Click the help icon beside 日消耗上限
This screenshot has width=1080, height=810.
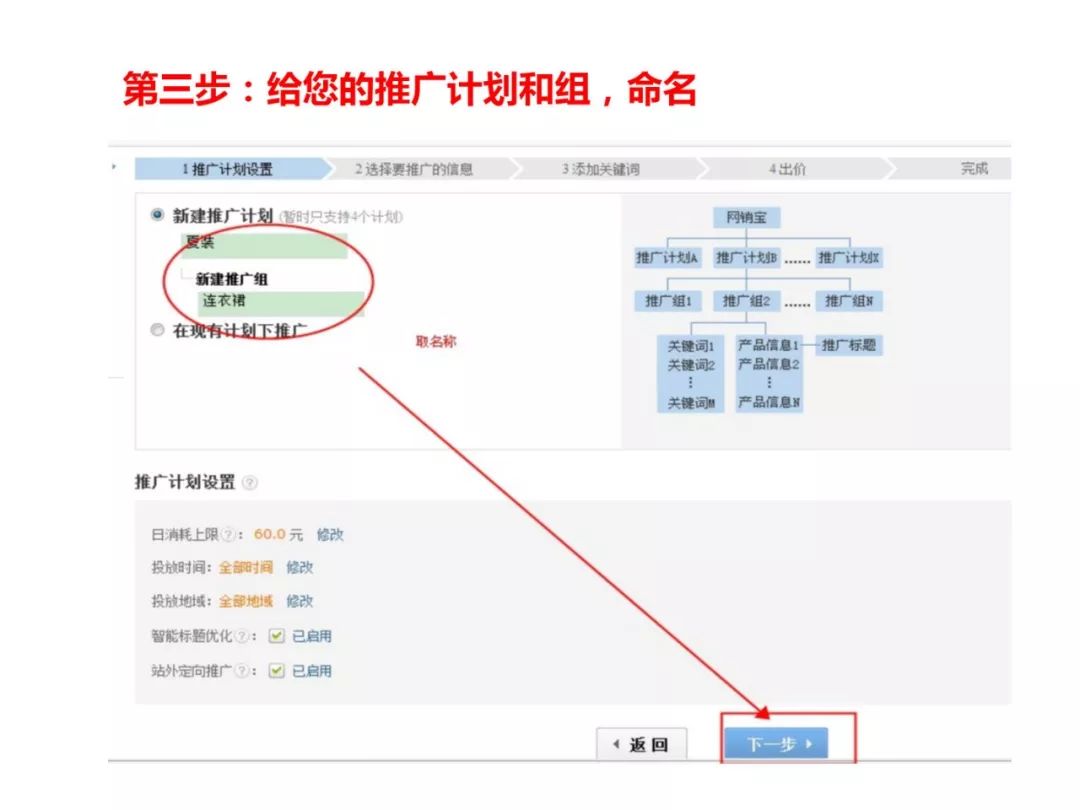click(228, 535)
